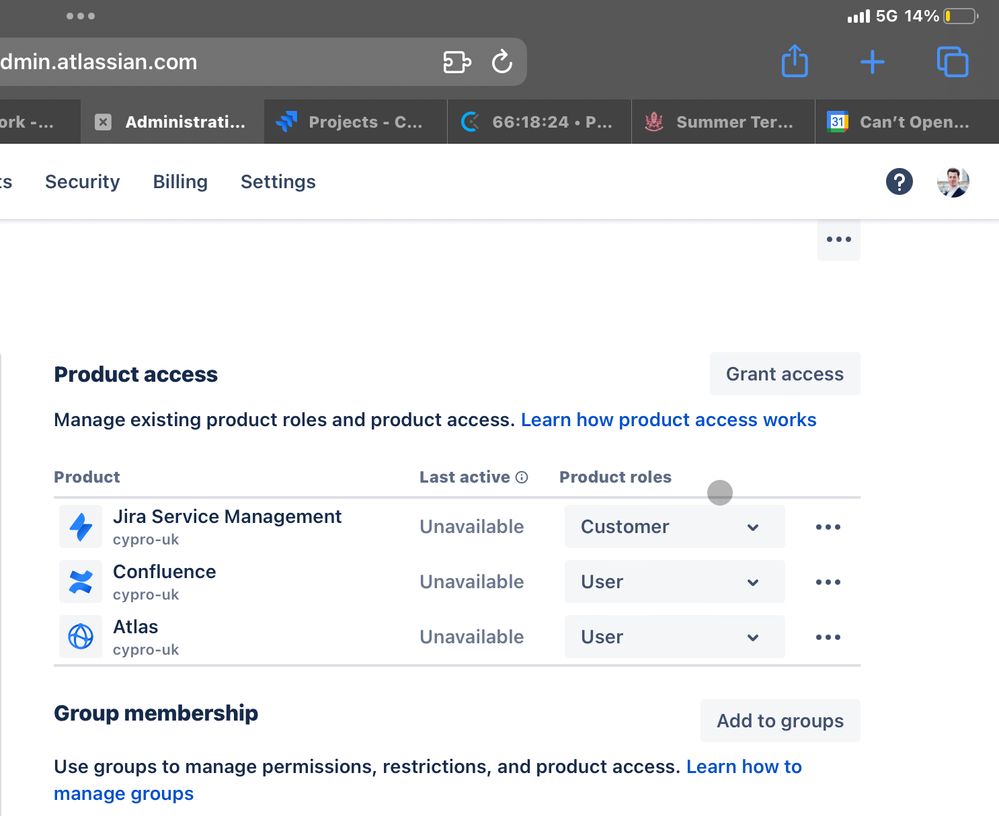
Task: Open the help question mark icon
Action: pyautogui.click(x=899, y=182)
